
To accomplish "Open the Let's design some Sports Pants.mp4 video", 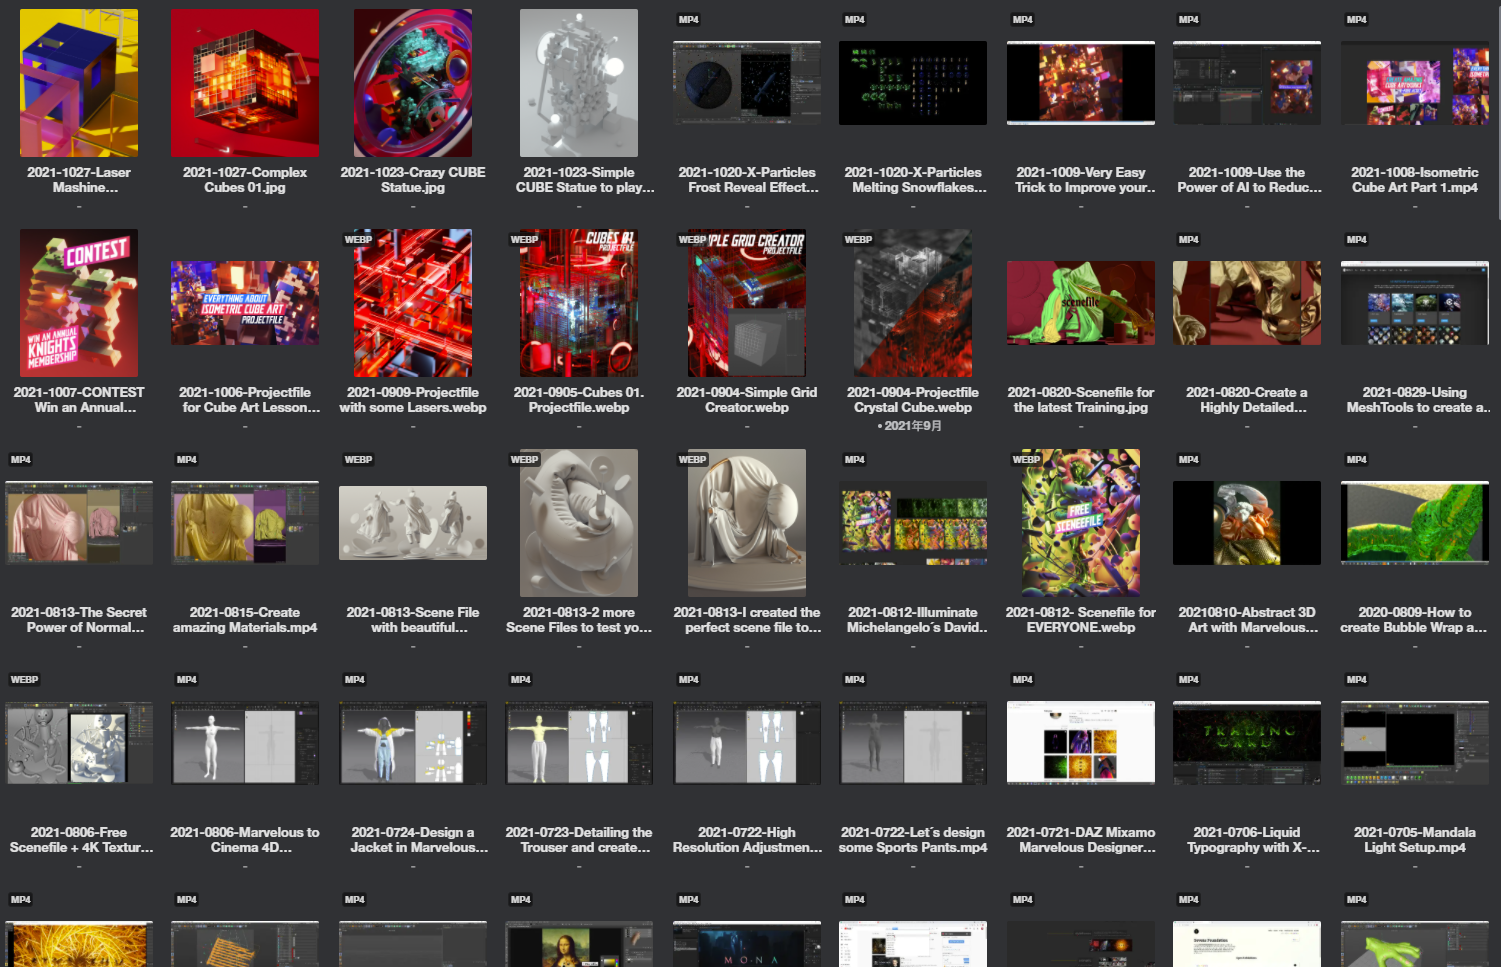I will [x=913, y=743].
